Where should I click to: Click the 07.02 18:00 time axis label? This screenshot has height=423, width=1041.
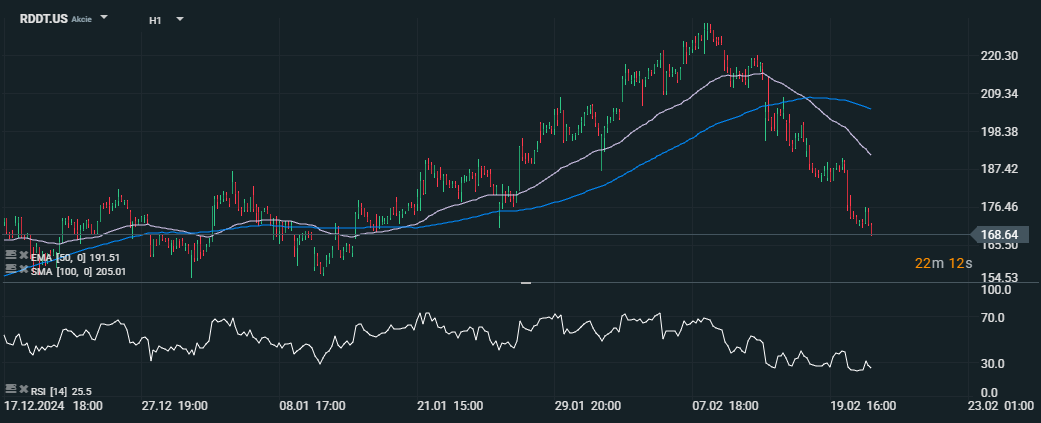[726, 406]
